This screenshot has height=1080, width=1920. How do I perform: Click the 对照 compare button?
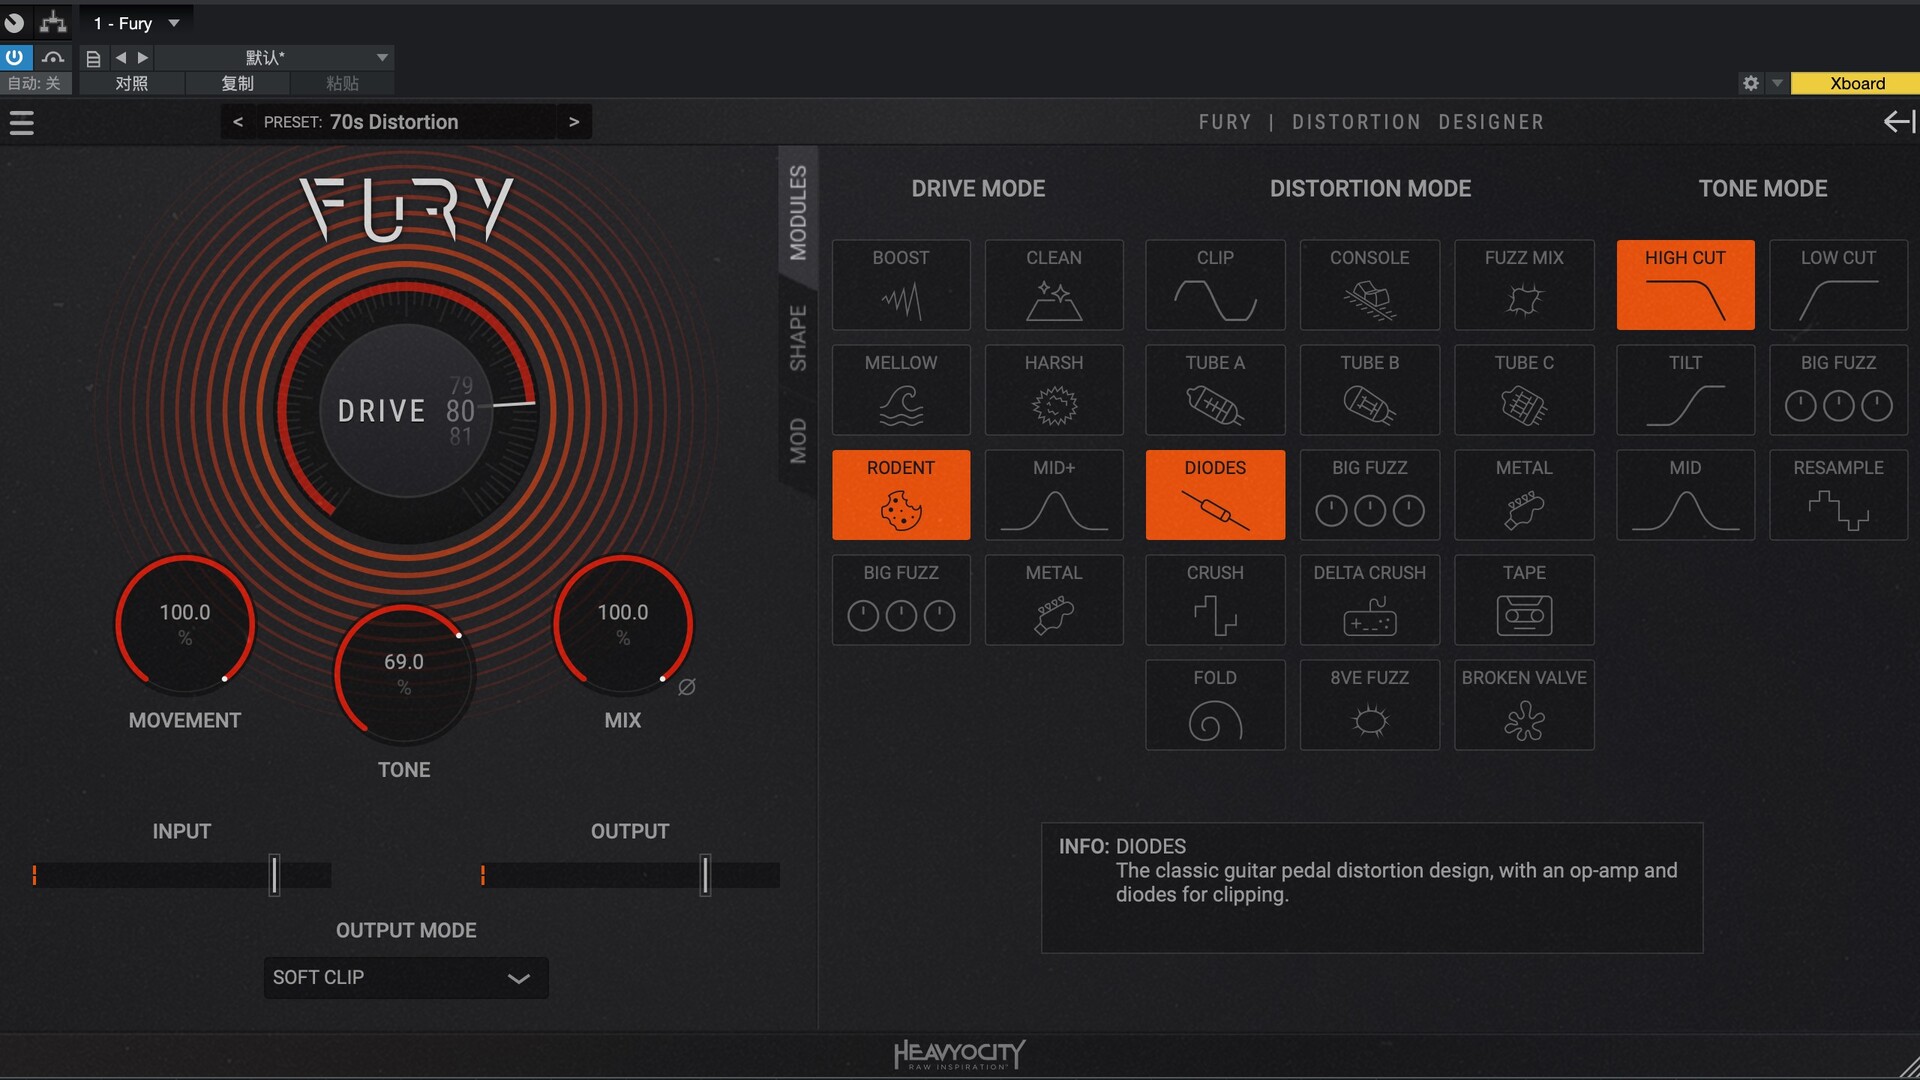131,83
